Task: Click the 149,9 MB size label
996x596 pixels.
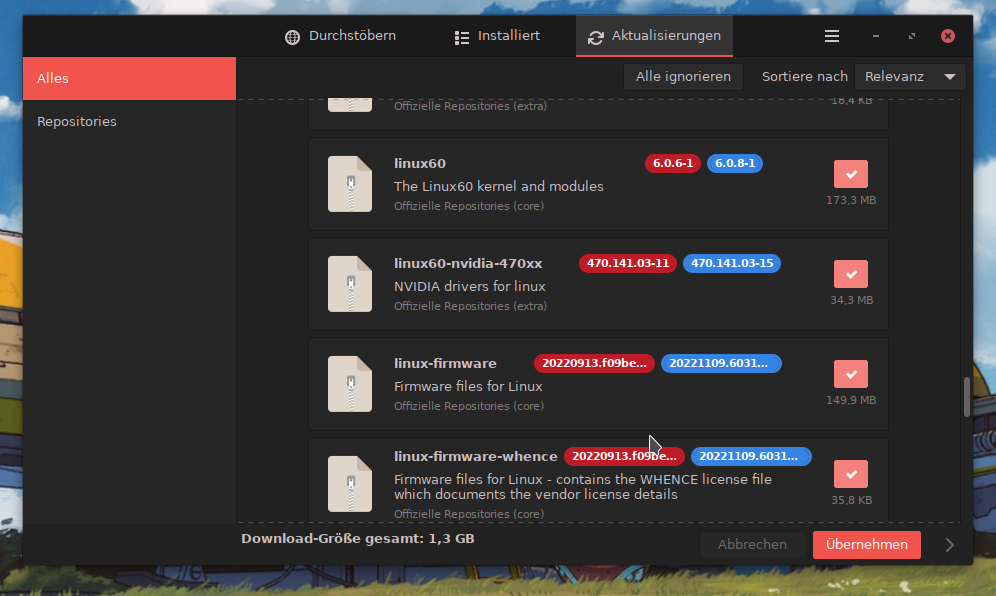Action: click(851, 400)
